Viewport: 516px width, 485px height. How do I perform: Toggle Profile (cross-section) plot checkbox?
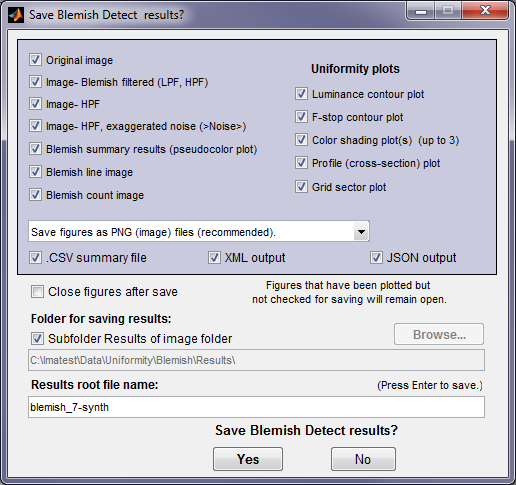[301, 163]
